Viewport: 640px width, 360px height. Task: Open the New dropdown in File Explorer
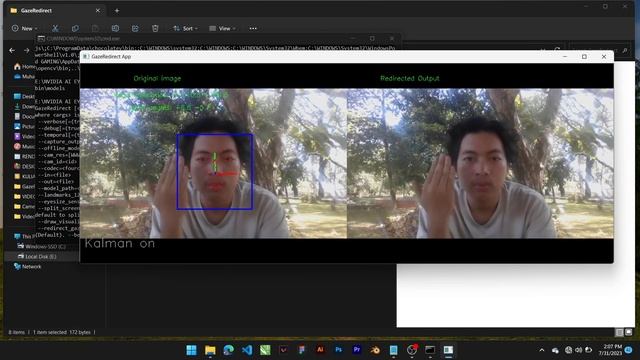pyautogui.click(x=24, y=29)
